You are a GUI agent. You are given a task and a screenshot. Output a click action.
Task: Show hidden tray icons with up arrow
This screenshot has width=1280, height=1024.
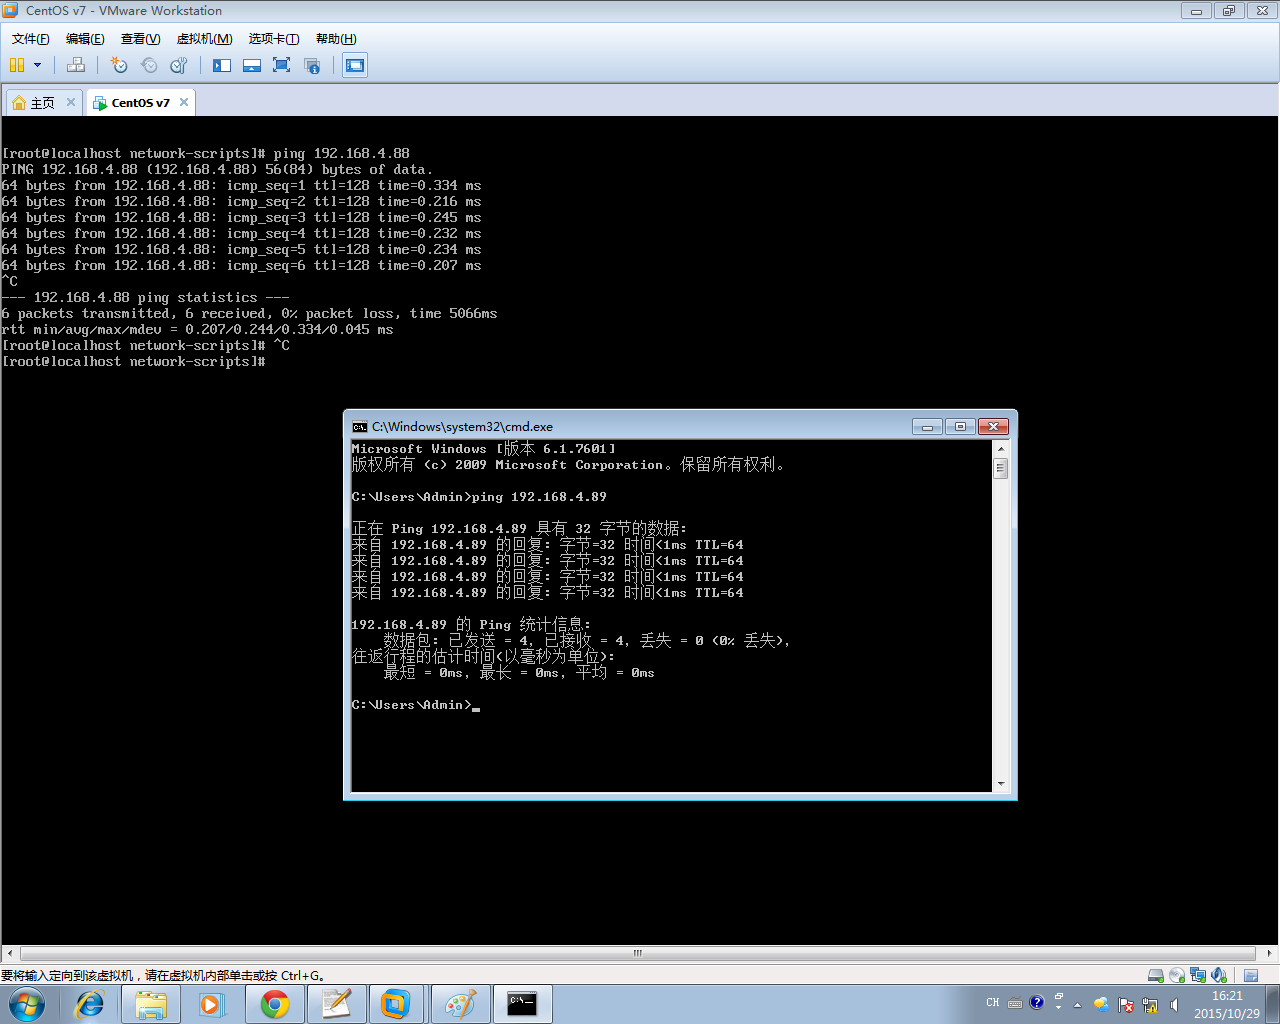point(1077,1005)
